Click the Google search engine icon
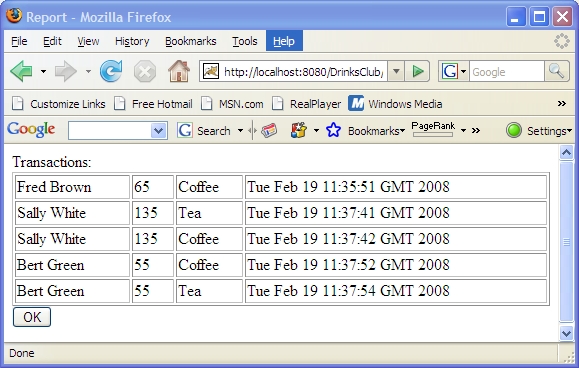This screenshot has width=579, height=368. [x=450, y=71]
